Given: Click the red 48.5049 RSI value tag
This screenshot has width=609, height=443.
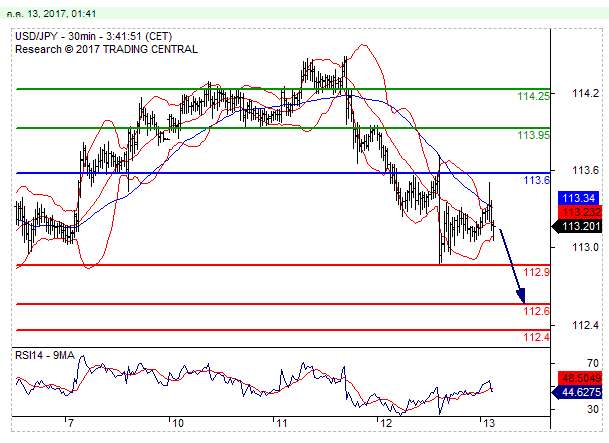Looking at the screenshot, I should [579, 378].
